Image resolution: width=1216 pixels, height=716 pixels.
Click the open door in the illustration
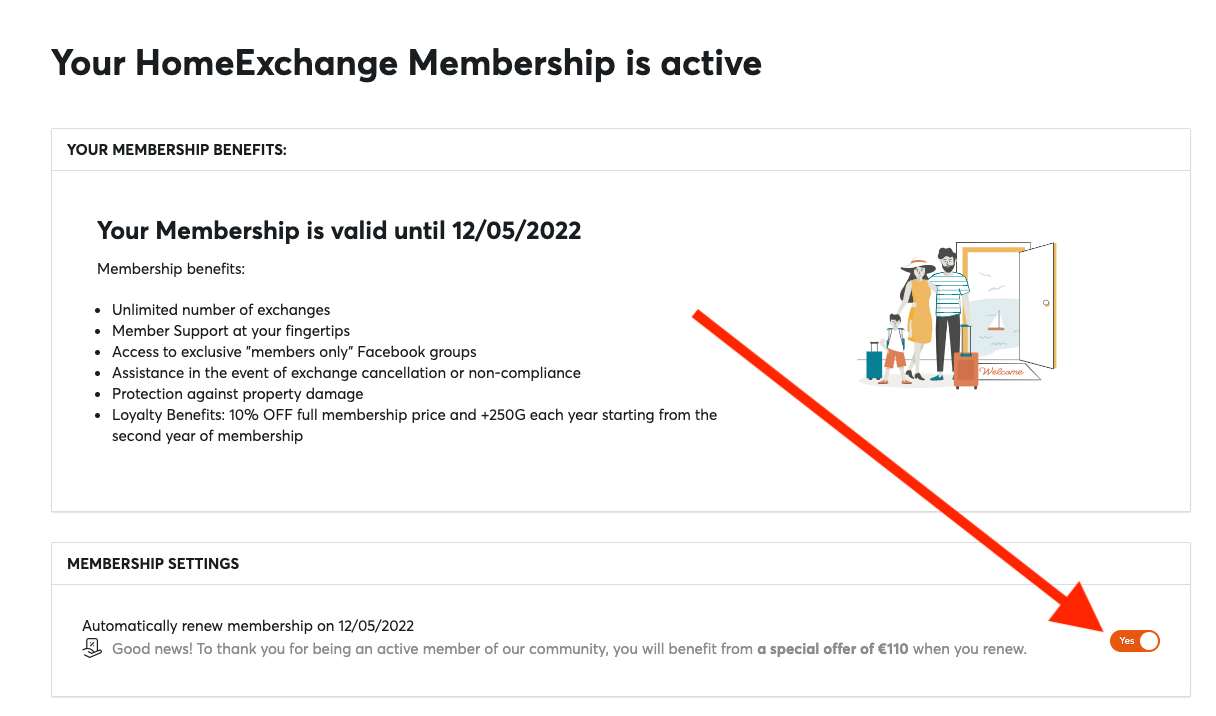(x=1036, y=306)
